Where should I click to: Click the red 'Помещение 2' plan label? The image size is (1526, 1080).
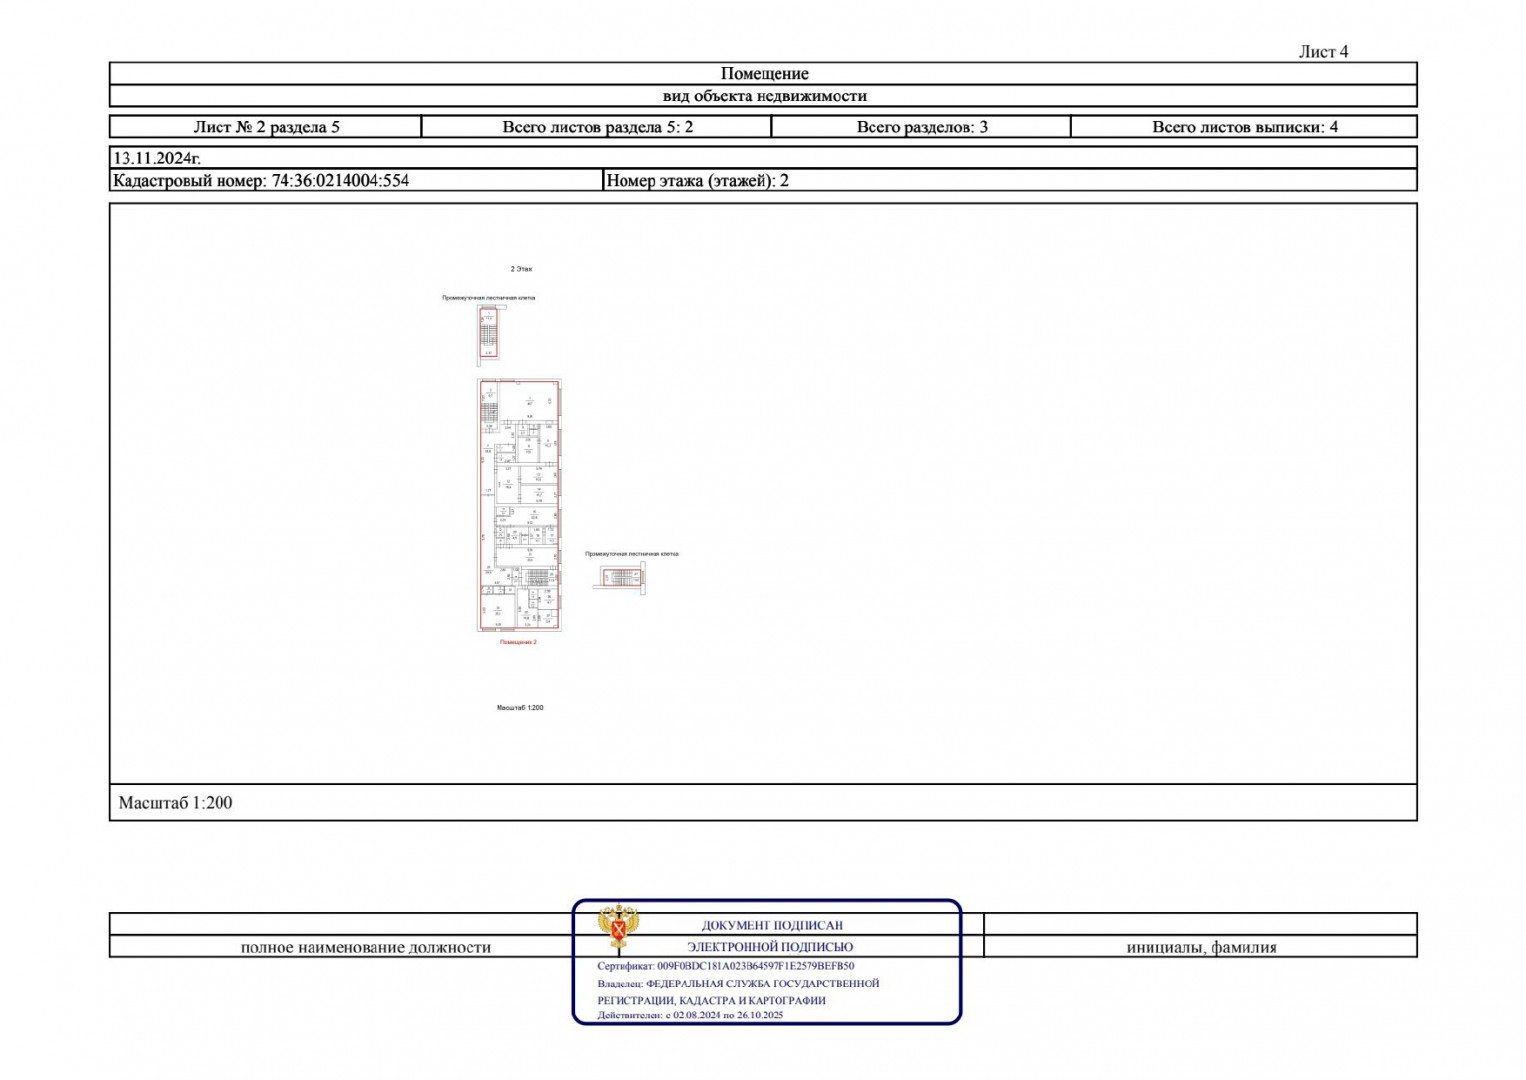[x=518, y=642]
